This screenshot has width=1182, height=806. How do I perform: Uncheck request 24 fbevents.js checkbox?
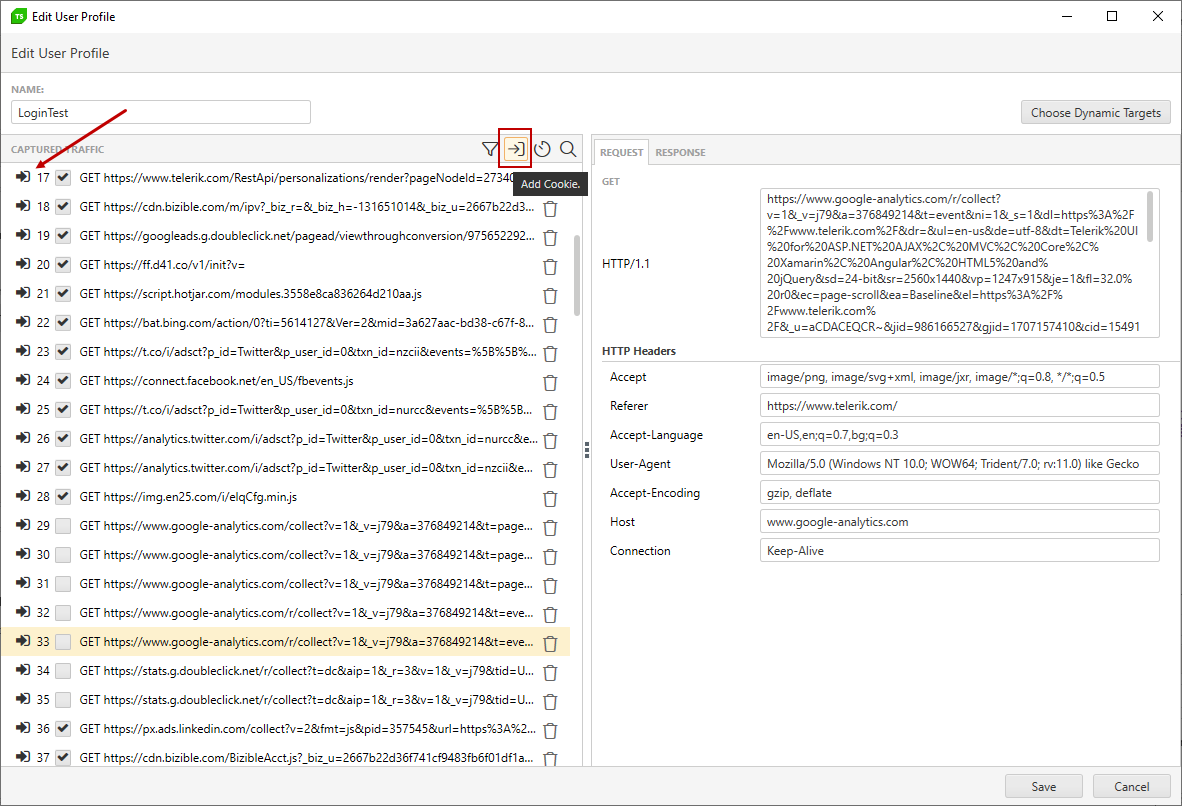63,381
